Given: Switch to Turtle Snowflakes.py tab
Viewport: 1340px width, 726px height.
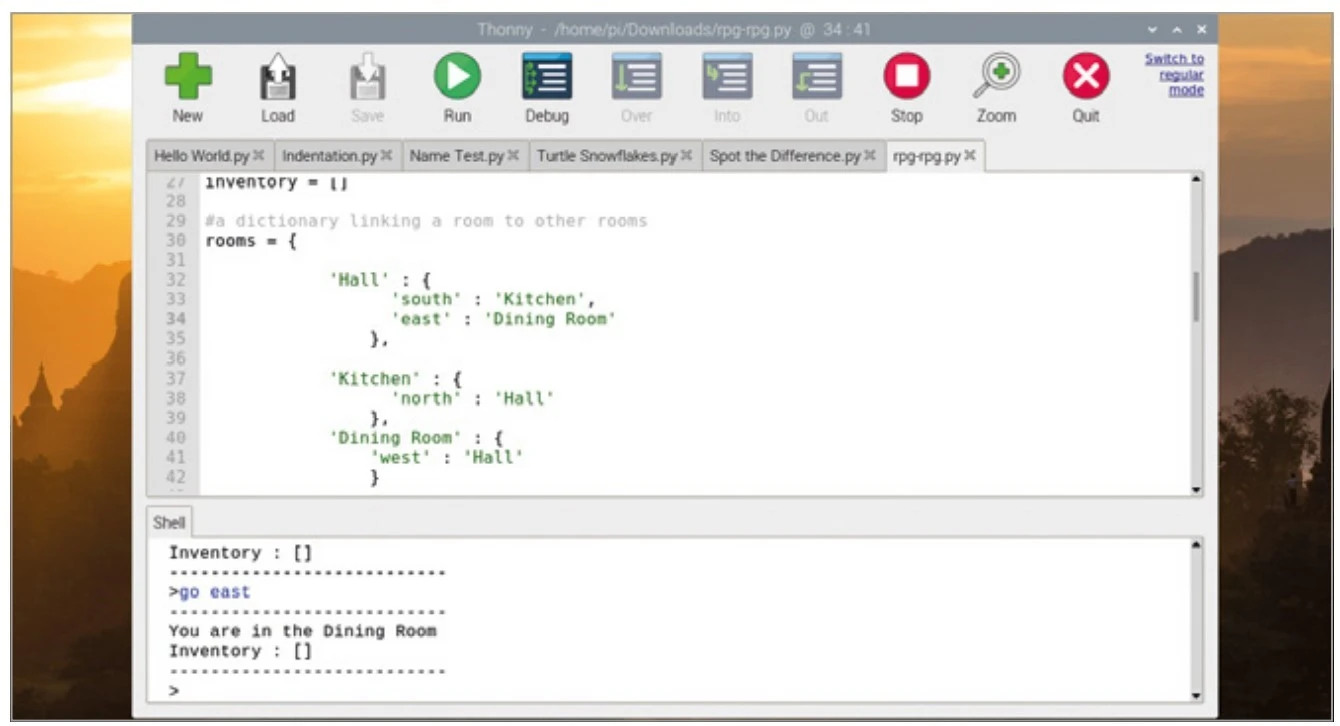Looking at the screenshot, I should click(606, 156).
